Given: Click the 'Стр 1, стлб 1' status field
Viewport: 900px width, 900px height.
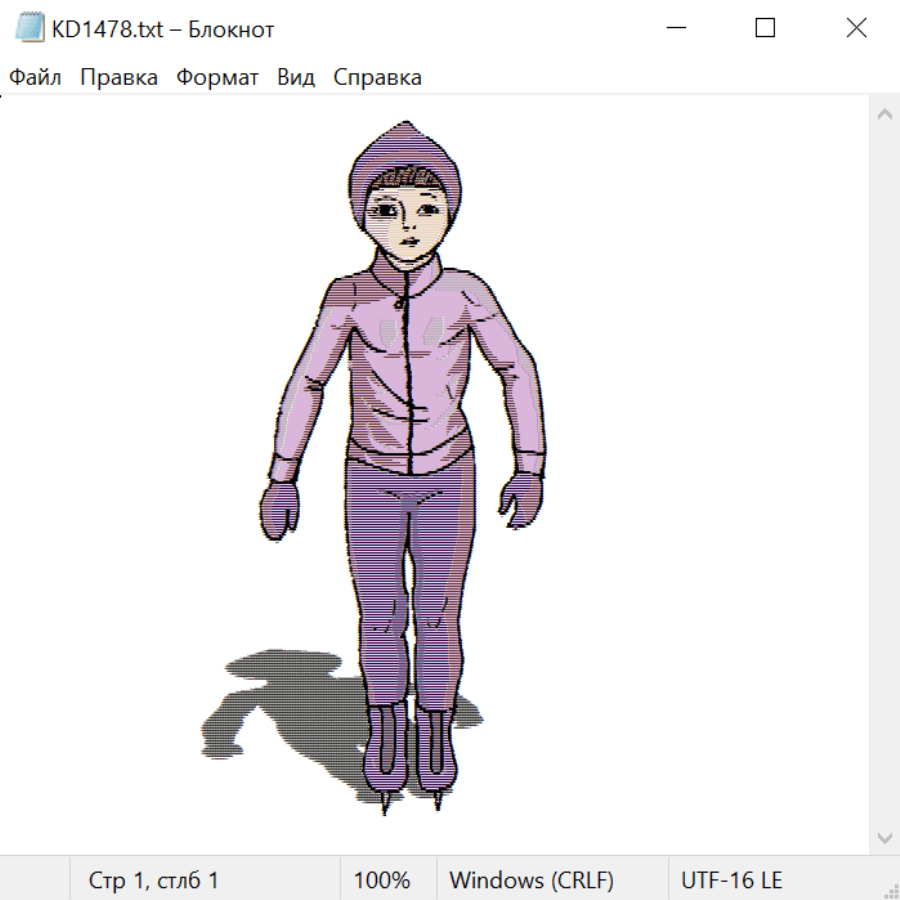Looking at the screenshot, I should click(x=154, y=880).
